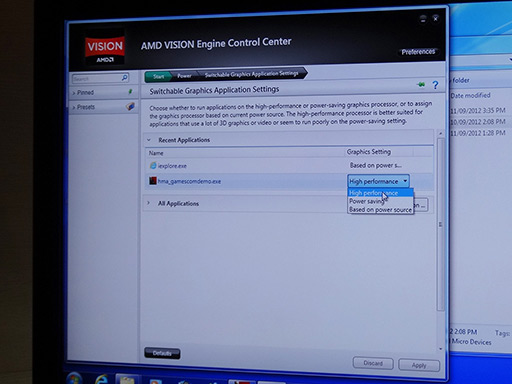Click the Presets icon in the sidebar
The height and width of the screenshot is (384, 512).
(x=130, y=106)
